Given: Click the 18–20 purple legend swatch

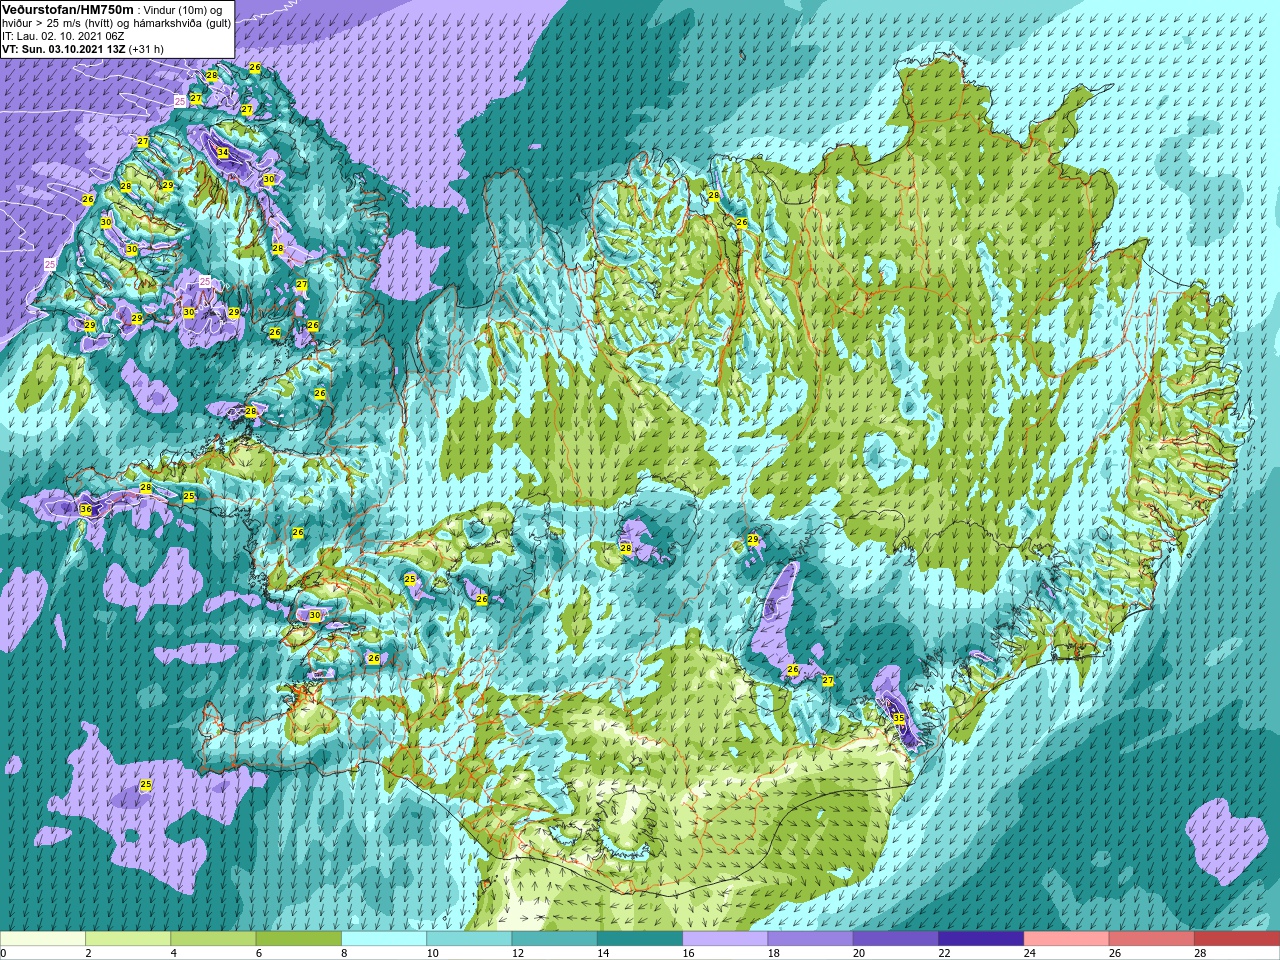Looking at the screenshot, I should point(810,939).
